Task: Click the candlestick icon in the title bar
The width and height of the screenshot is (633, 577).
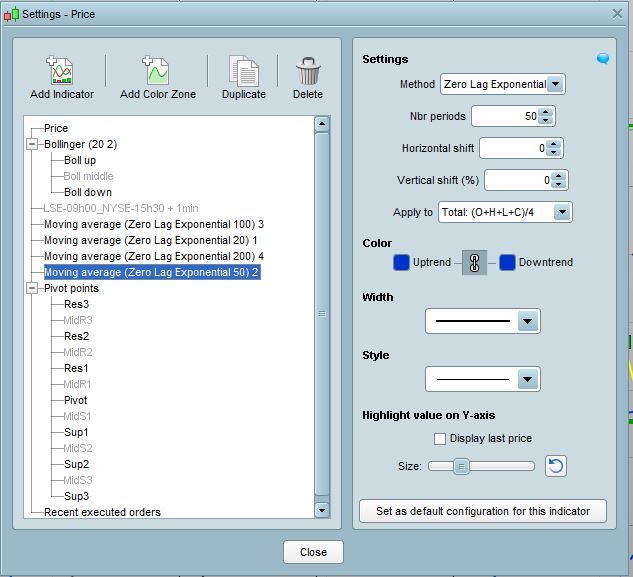Action: coord(11,14)
